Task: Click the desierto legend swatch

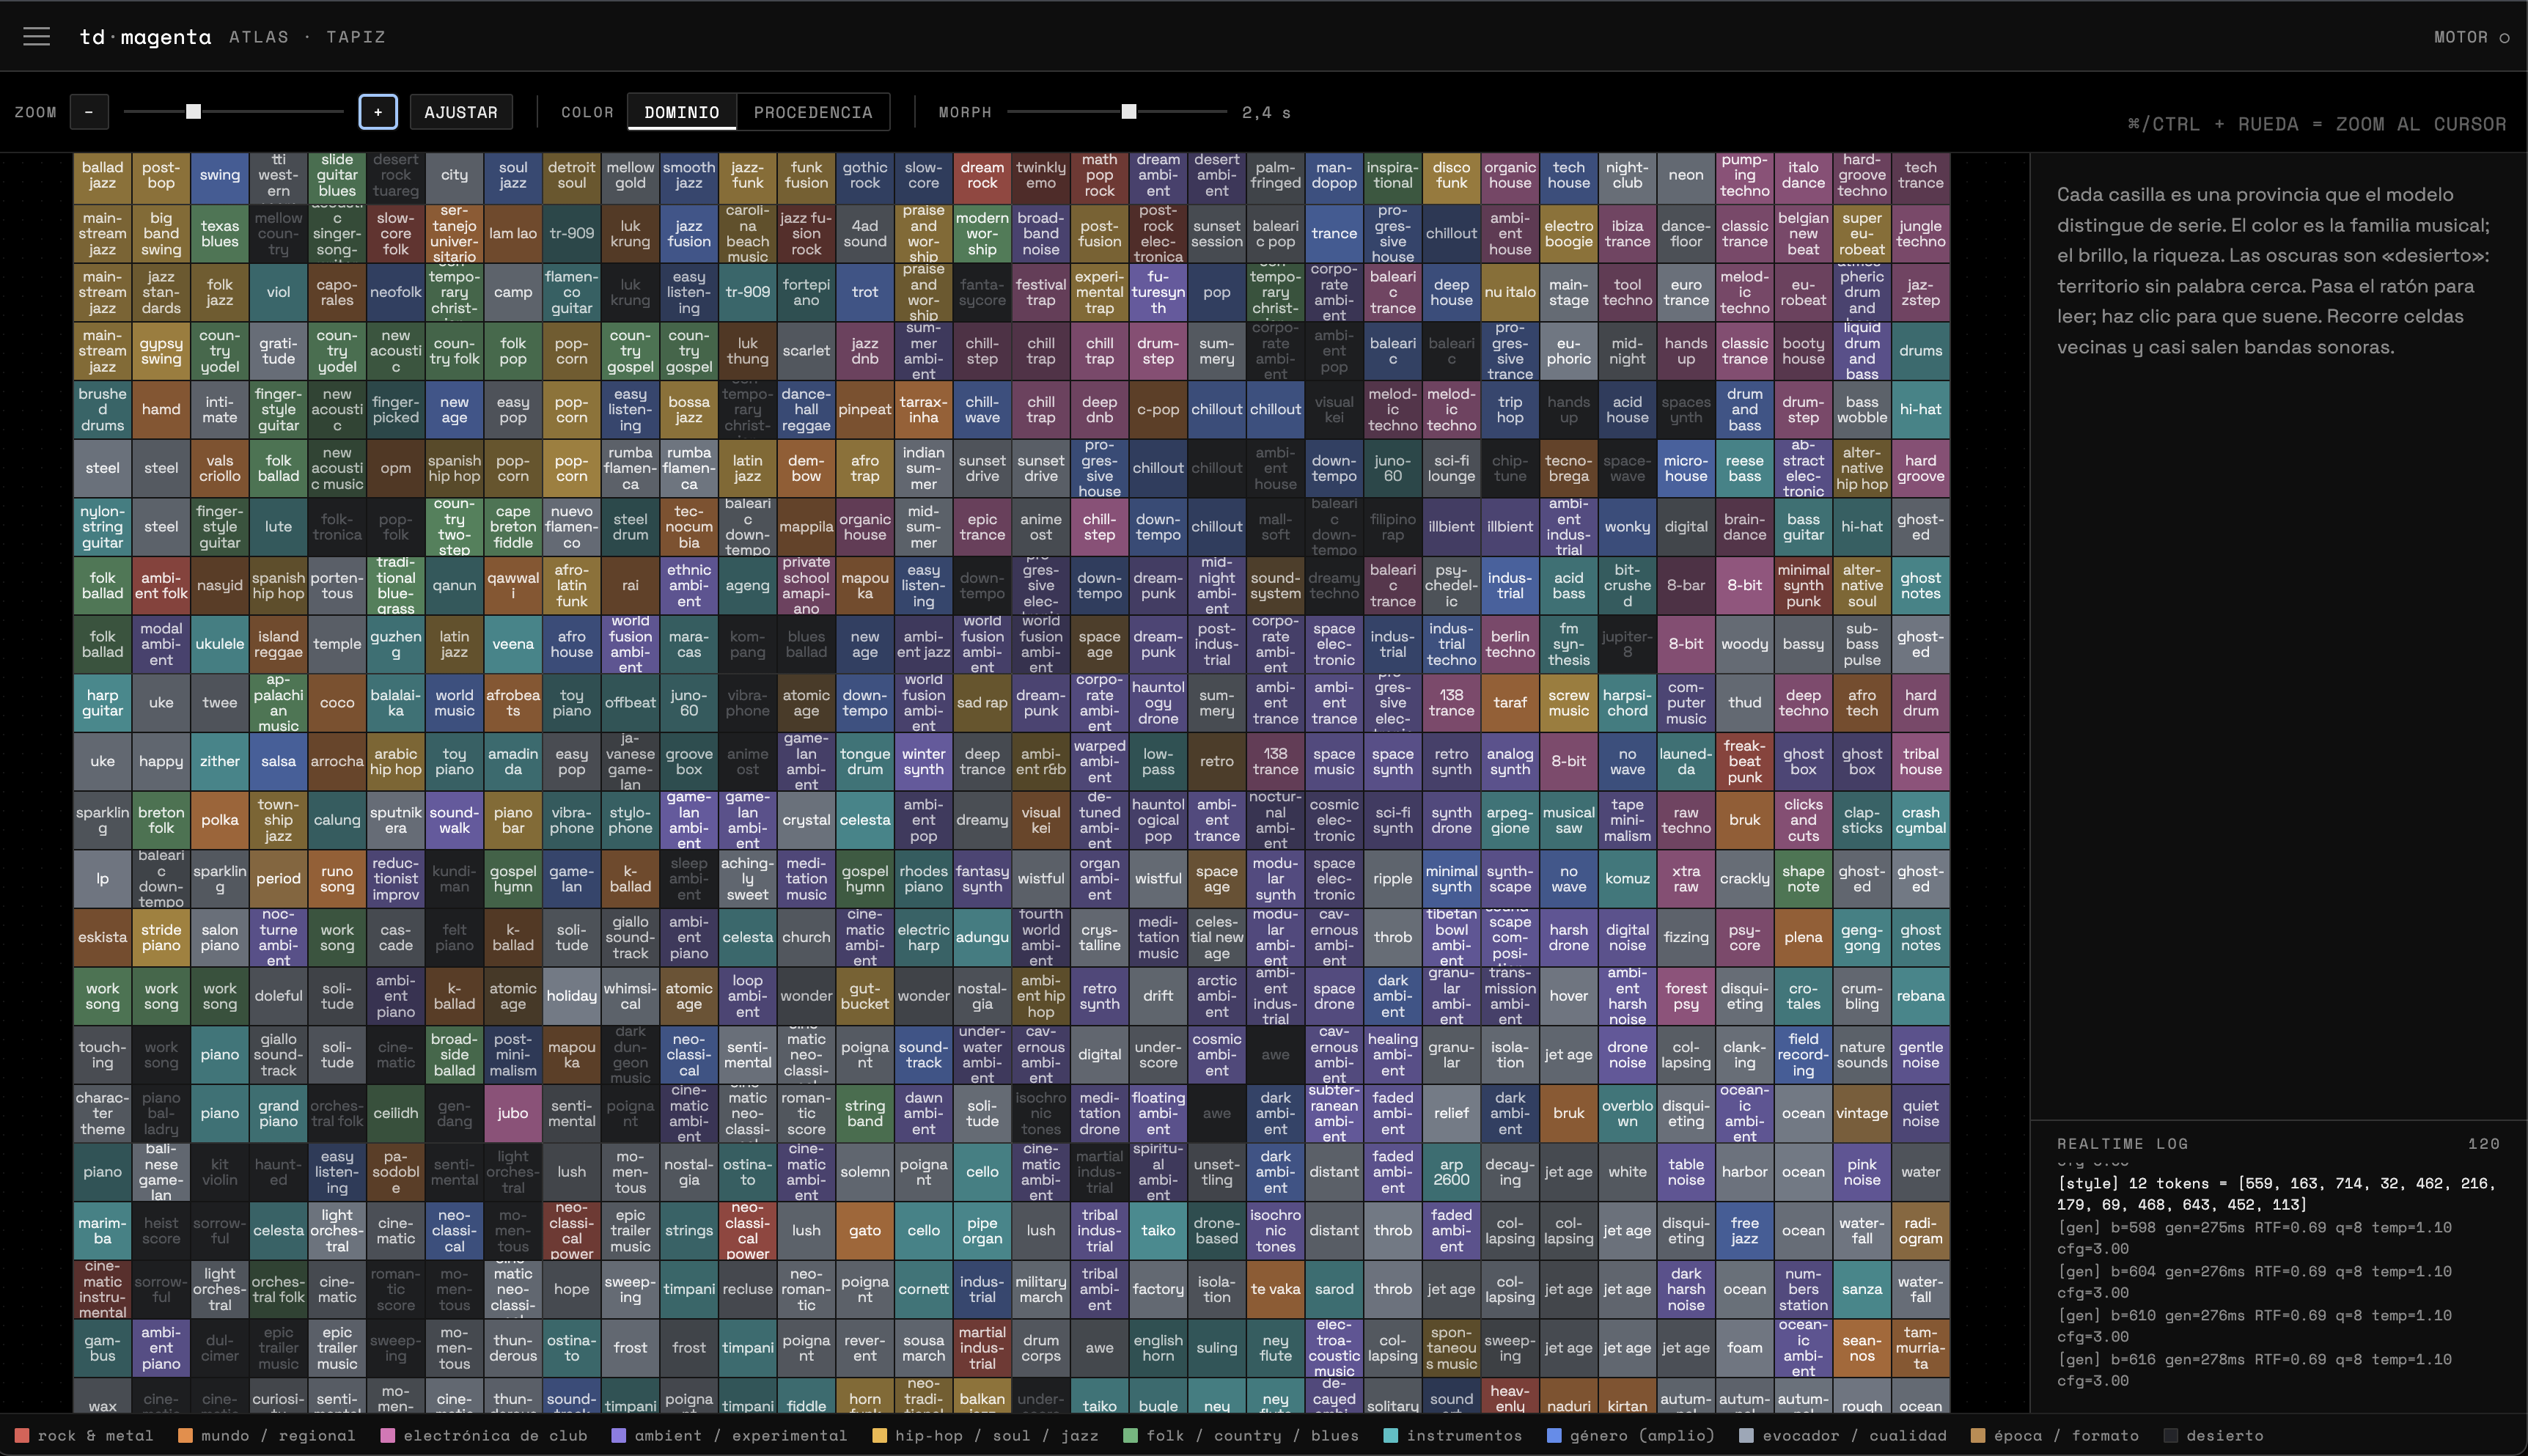Action: pyautogui.click(x=2171, y=1435)
